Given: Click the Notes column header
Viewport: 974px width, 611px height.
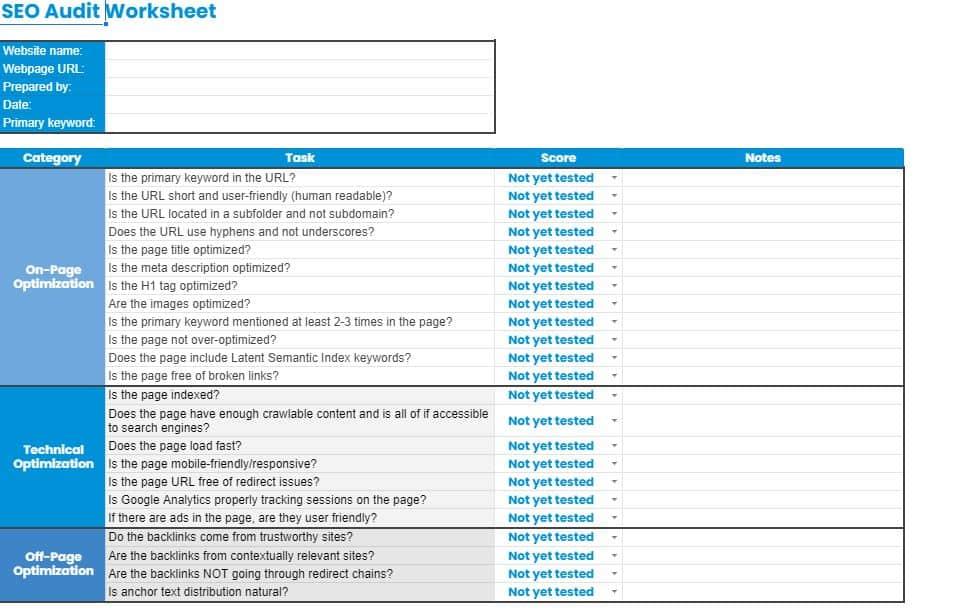Looking at the screenshot, I should 762,158.
